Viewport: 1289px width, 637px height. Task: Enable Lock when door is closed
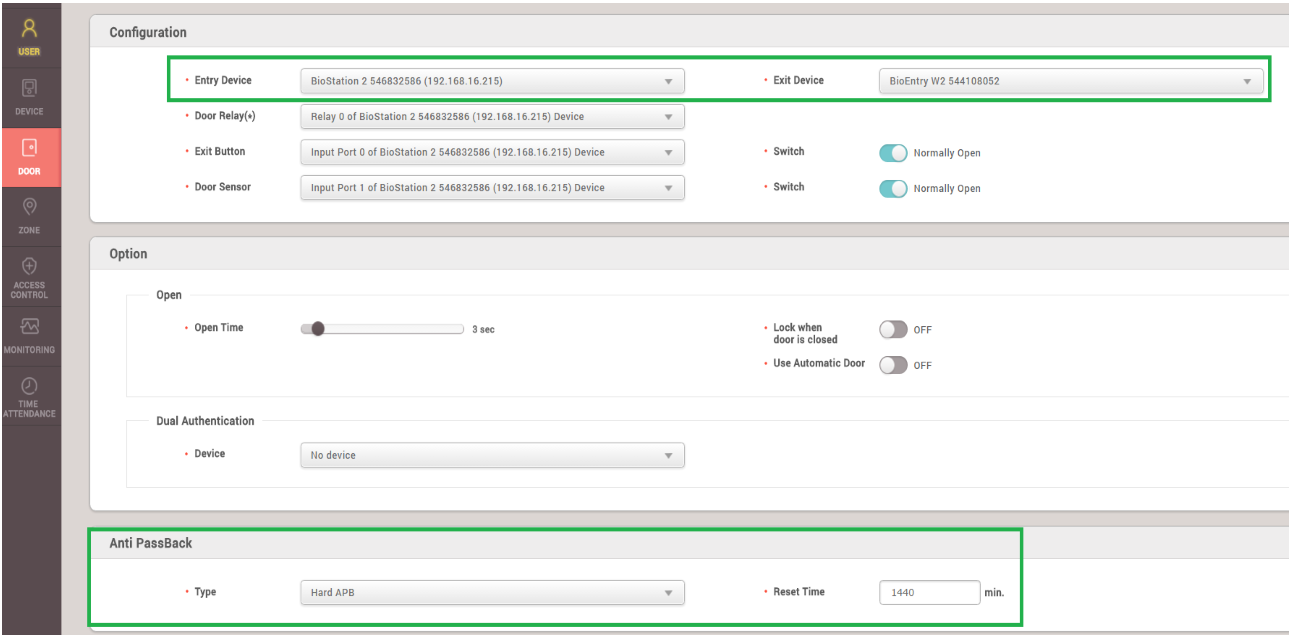click(x=893, y=330)
